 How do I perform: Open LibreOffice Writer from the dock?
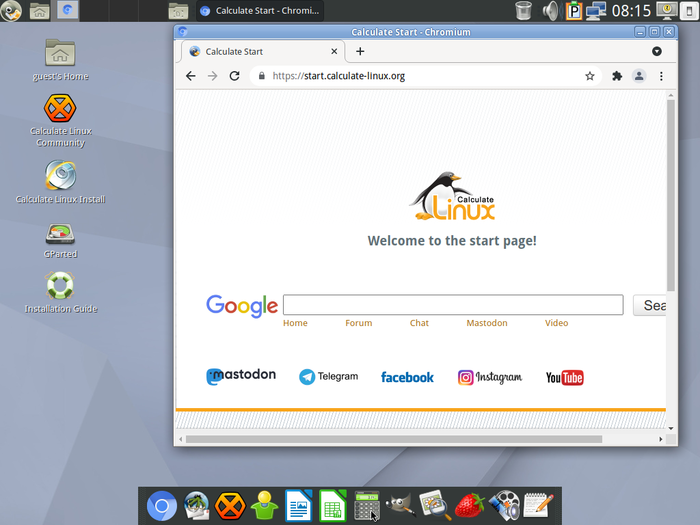pyautogui.click(x=298, y=505)
